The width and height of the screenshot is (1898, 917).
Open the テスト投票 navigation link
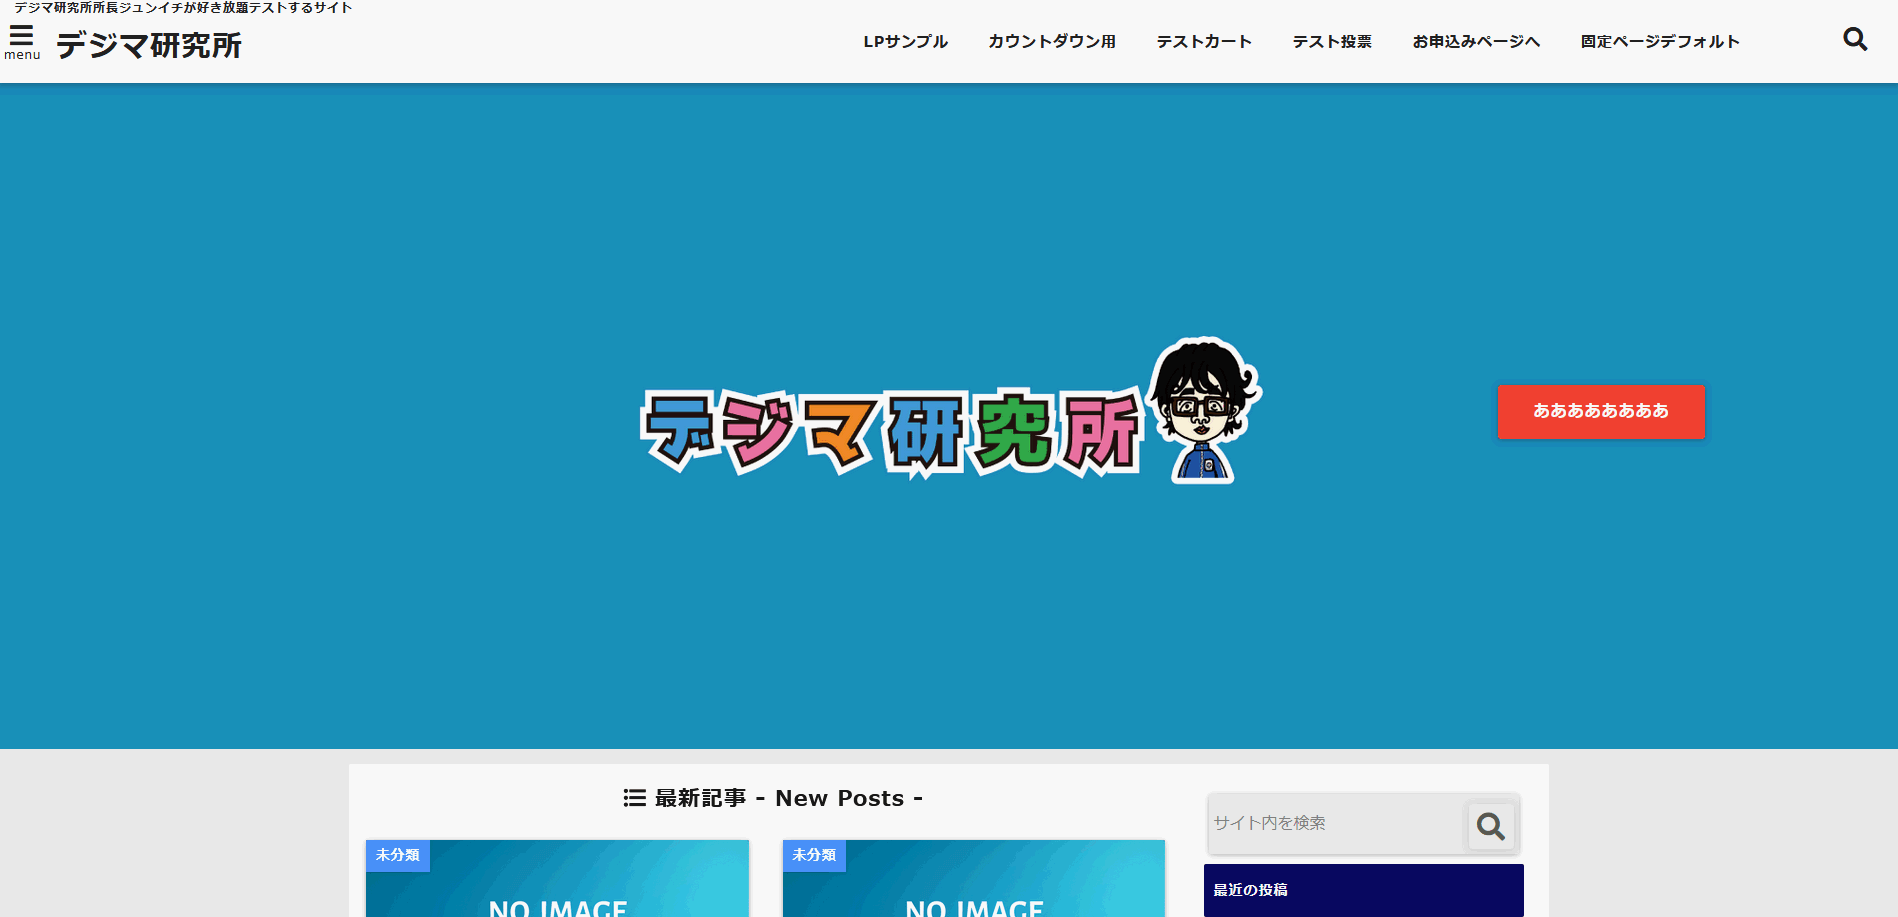point(1332,42)
